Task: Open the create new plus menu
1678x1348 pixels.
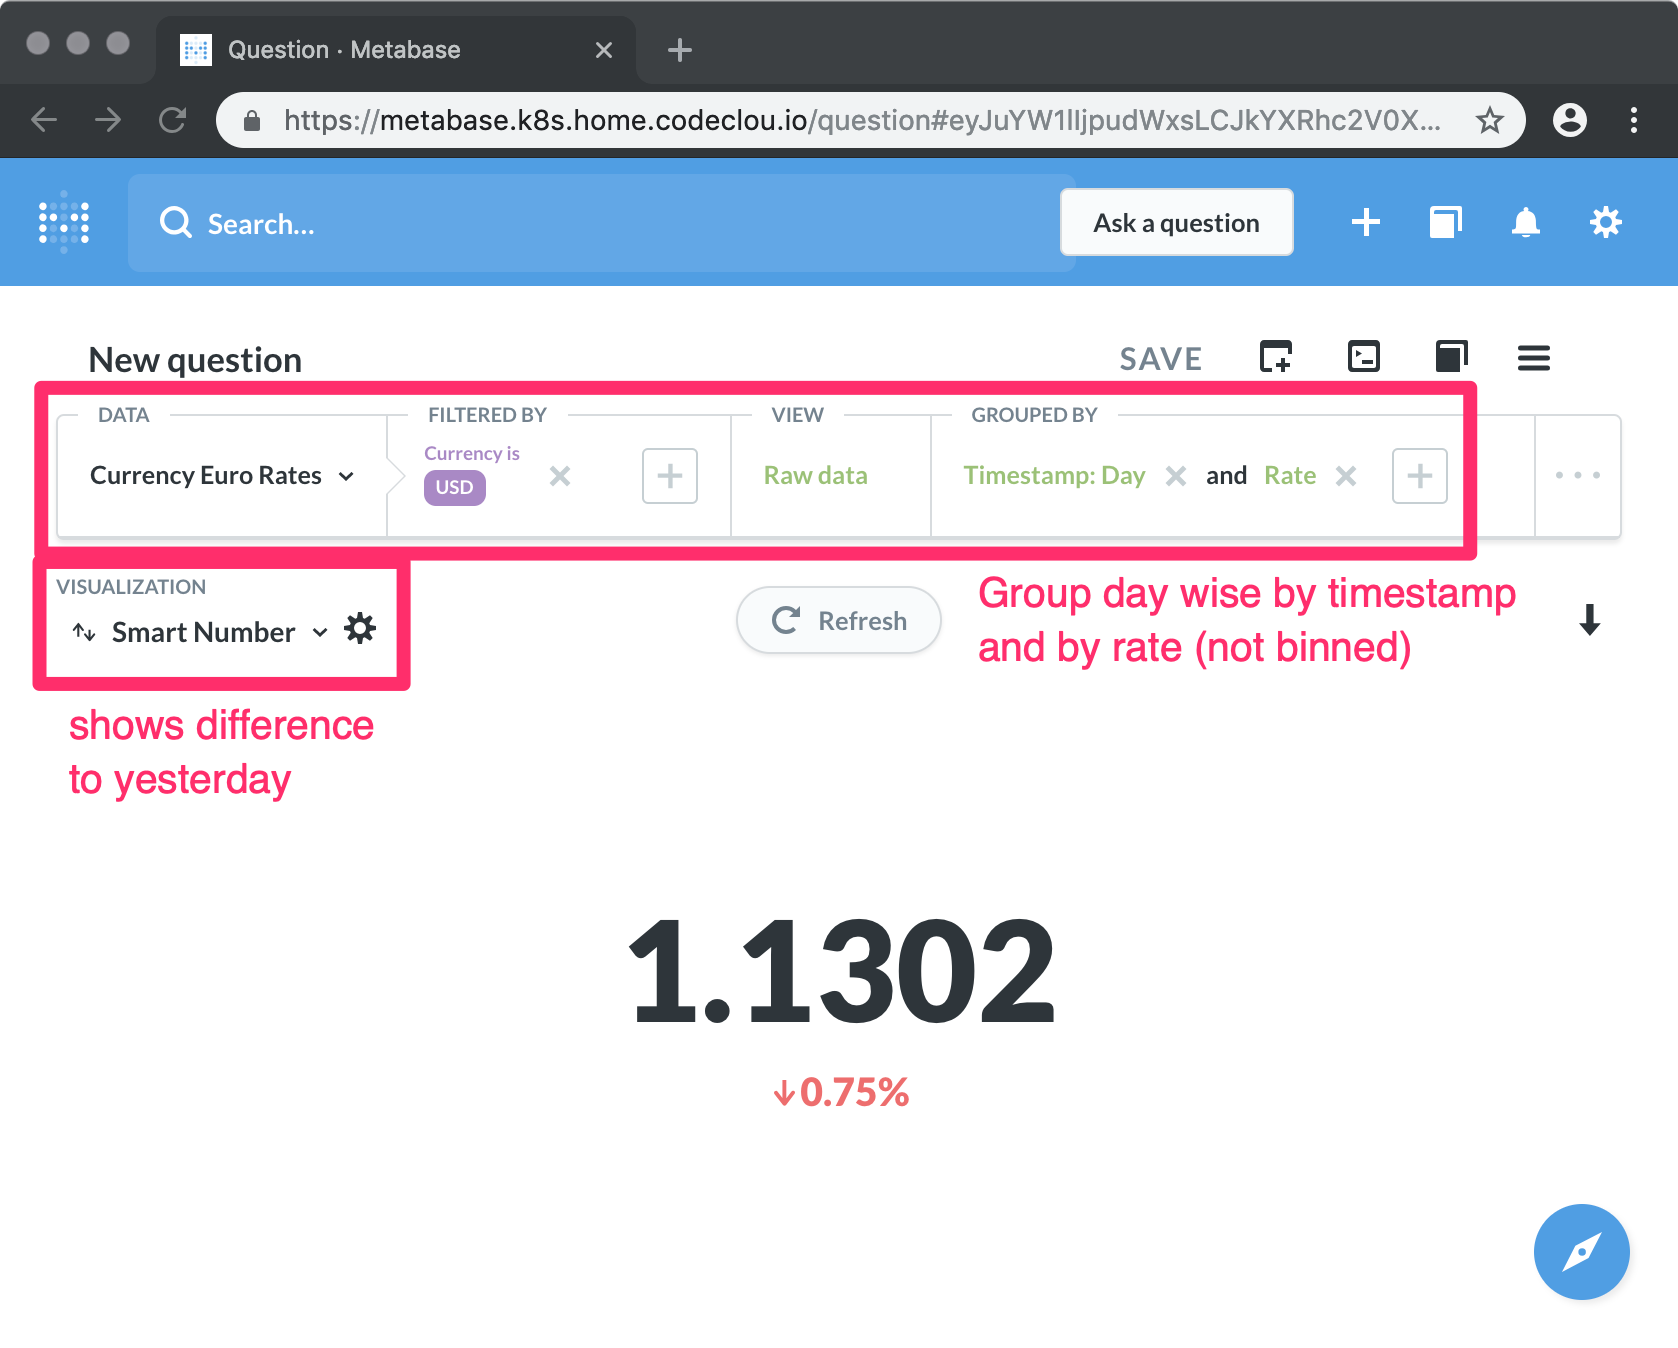Action: (1365, 222)
